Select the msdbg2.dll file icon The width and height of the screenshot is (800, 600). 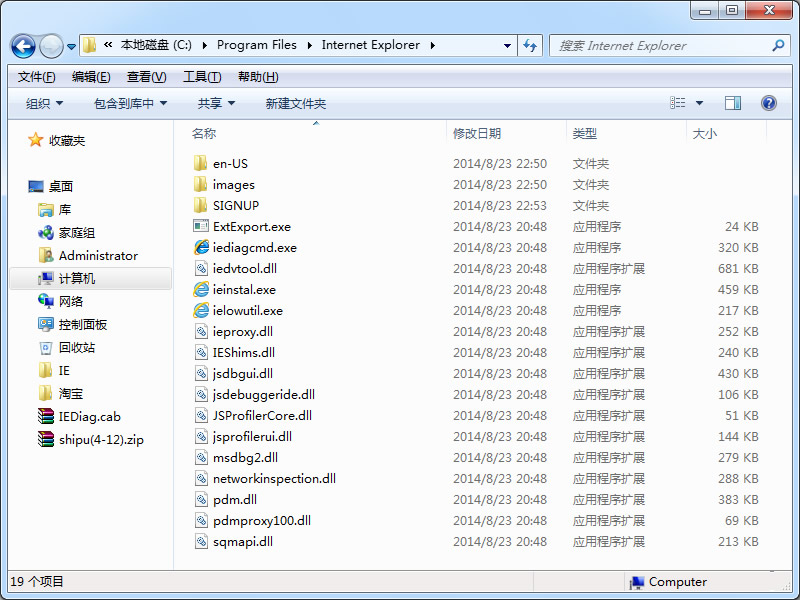pyautogui.click(x=202, y=457)
